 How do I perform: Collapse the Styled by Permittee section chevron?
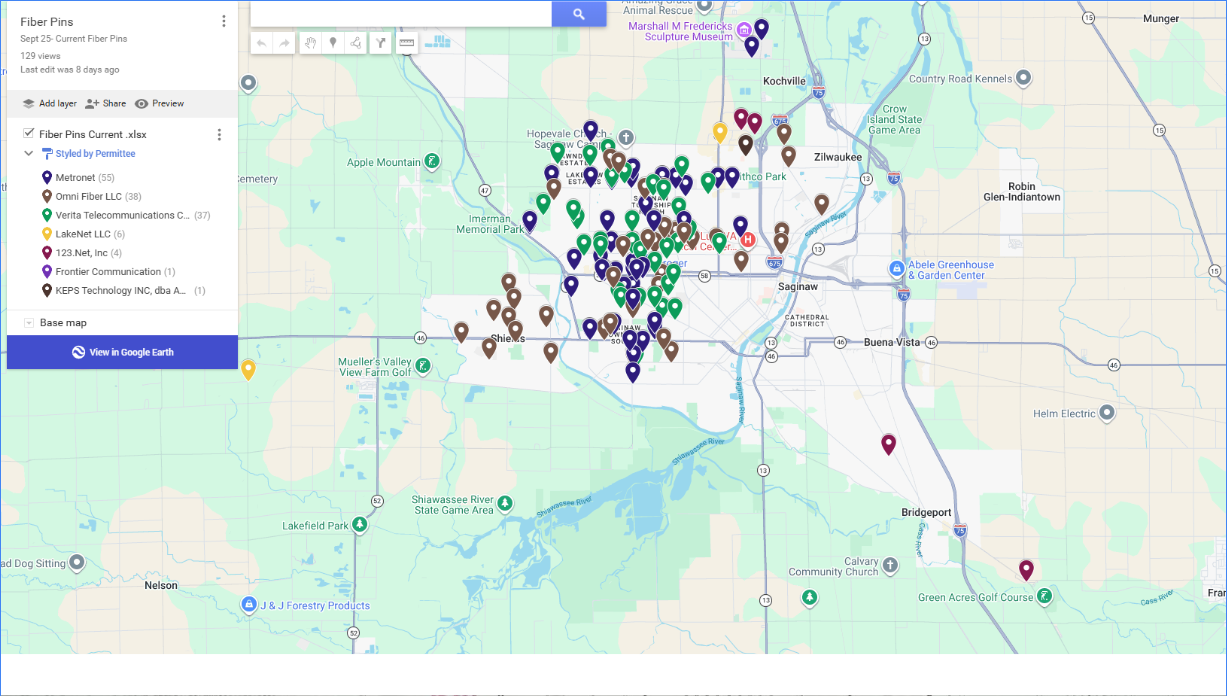pyautogui.click(x=29, y=154)
